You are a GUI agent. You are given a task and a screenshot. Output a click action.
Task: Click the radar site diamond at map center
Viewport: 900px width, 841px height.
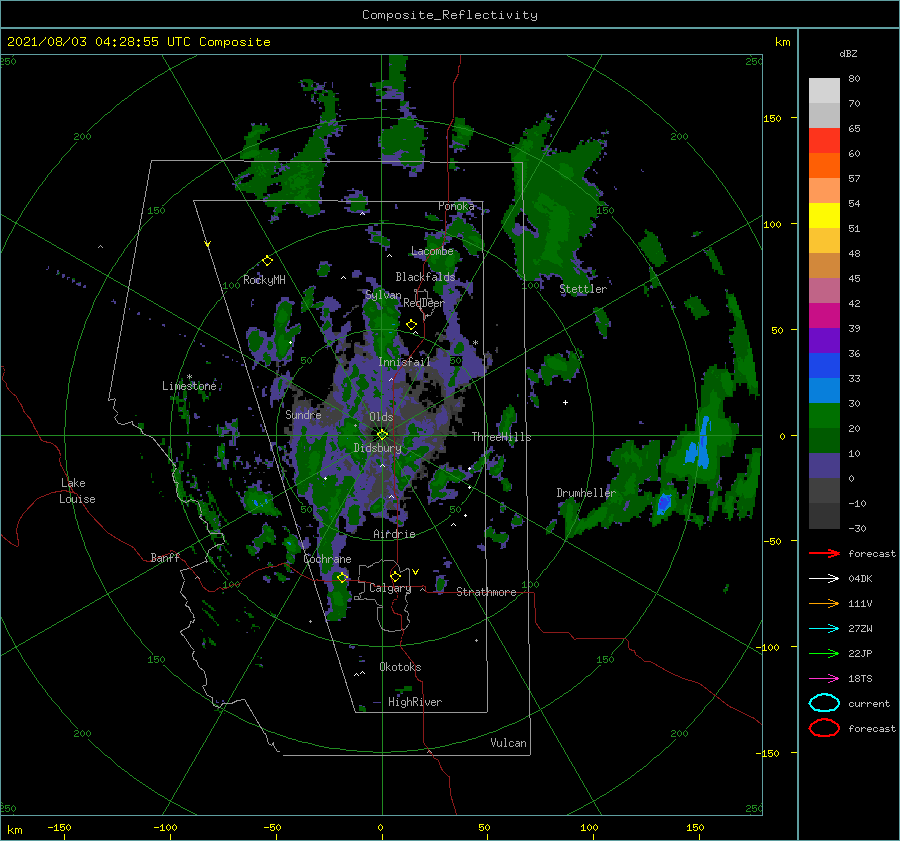pos(382,435)
